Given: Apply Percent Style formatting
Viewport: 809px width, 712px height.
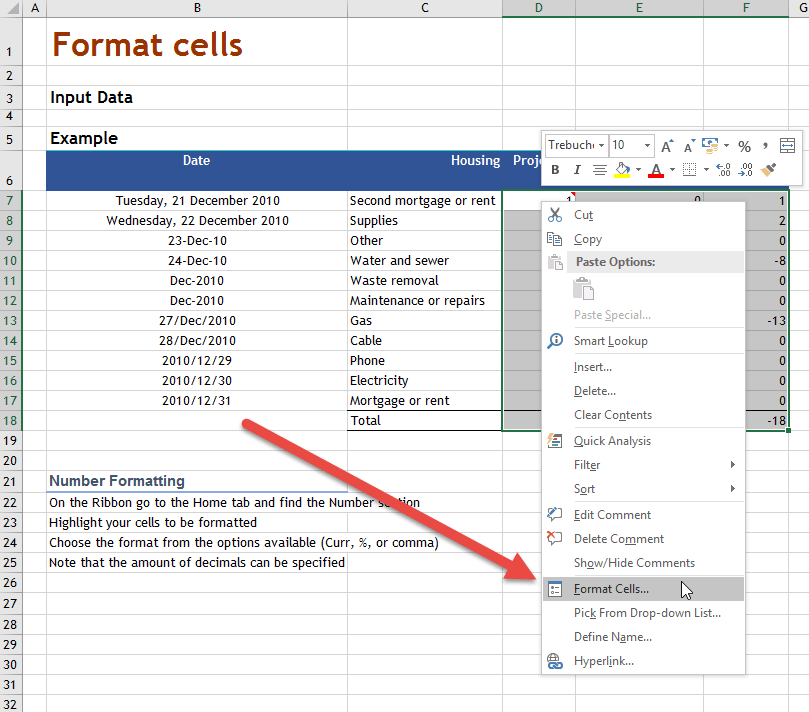Looking at the screenshot, I should (744, 146).
